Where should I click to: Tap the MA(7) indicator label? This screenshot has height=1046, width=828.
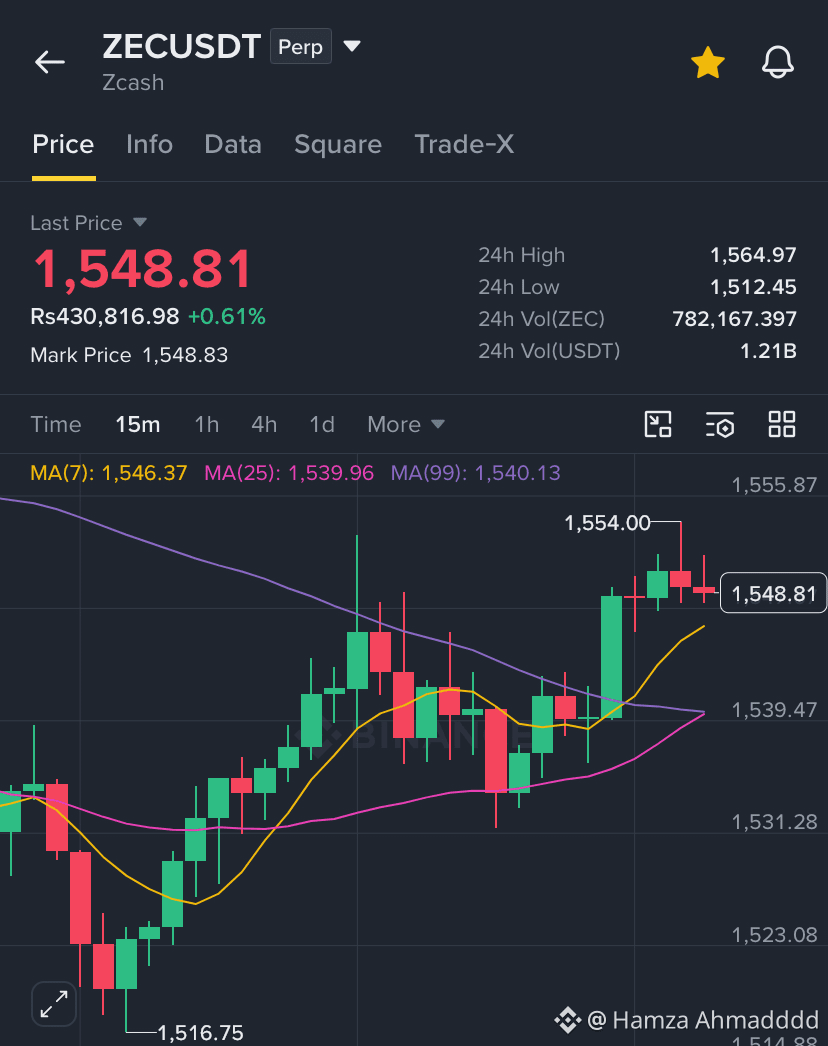coord(109,473)
